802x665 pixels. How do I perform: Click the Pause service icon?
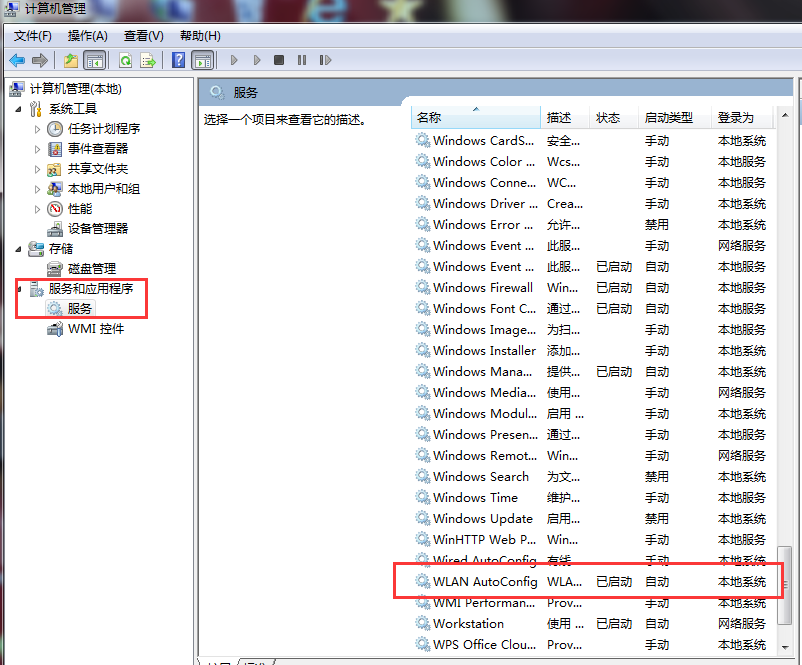302,60
